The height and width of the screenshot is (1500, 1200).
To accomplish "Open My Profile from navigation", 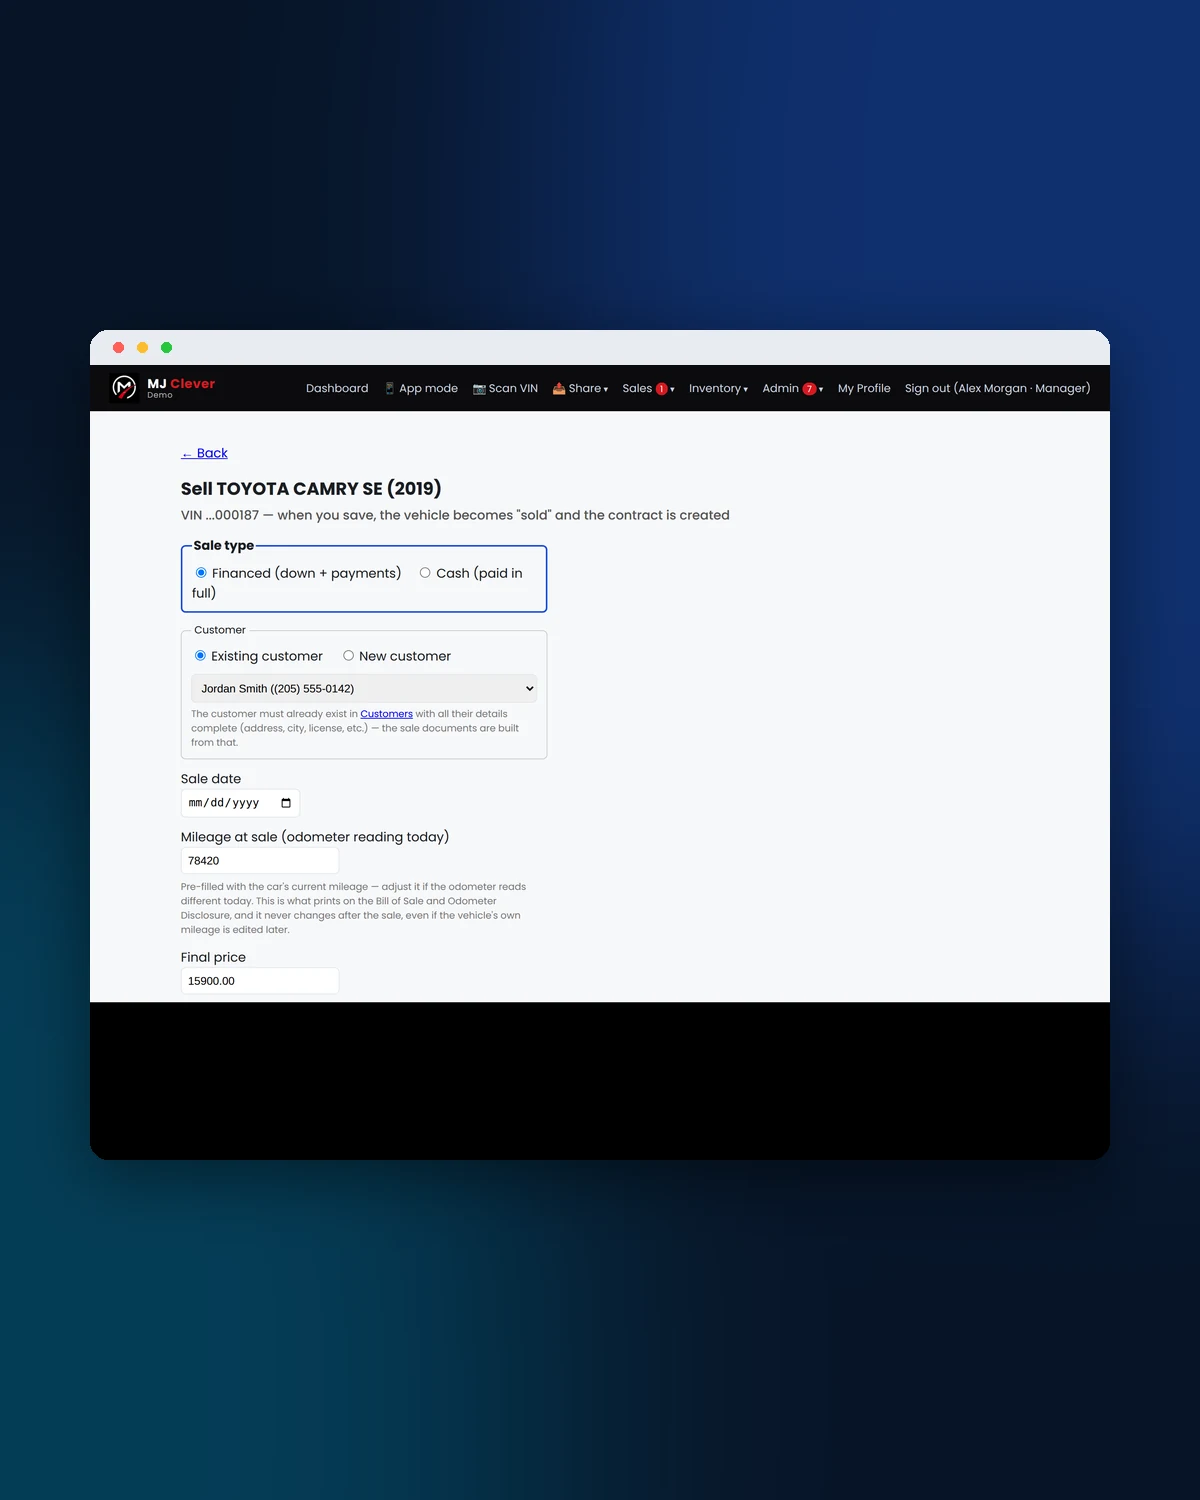I will [x=864, y=388].
